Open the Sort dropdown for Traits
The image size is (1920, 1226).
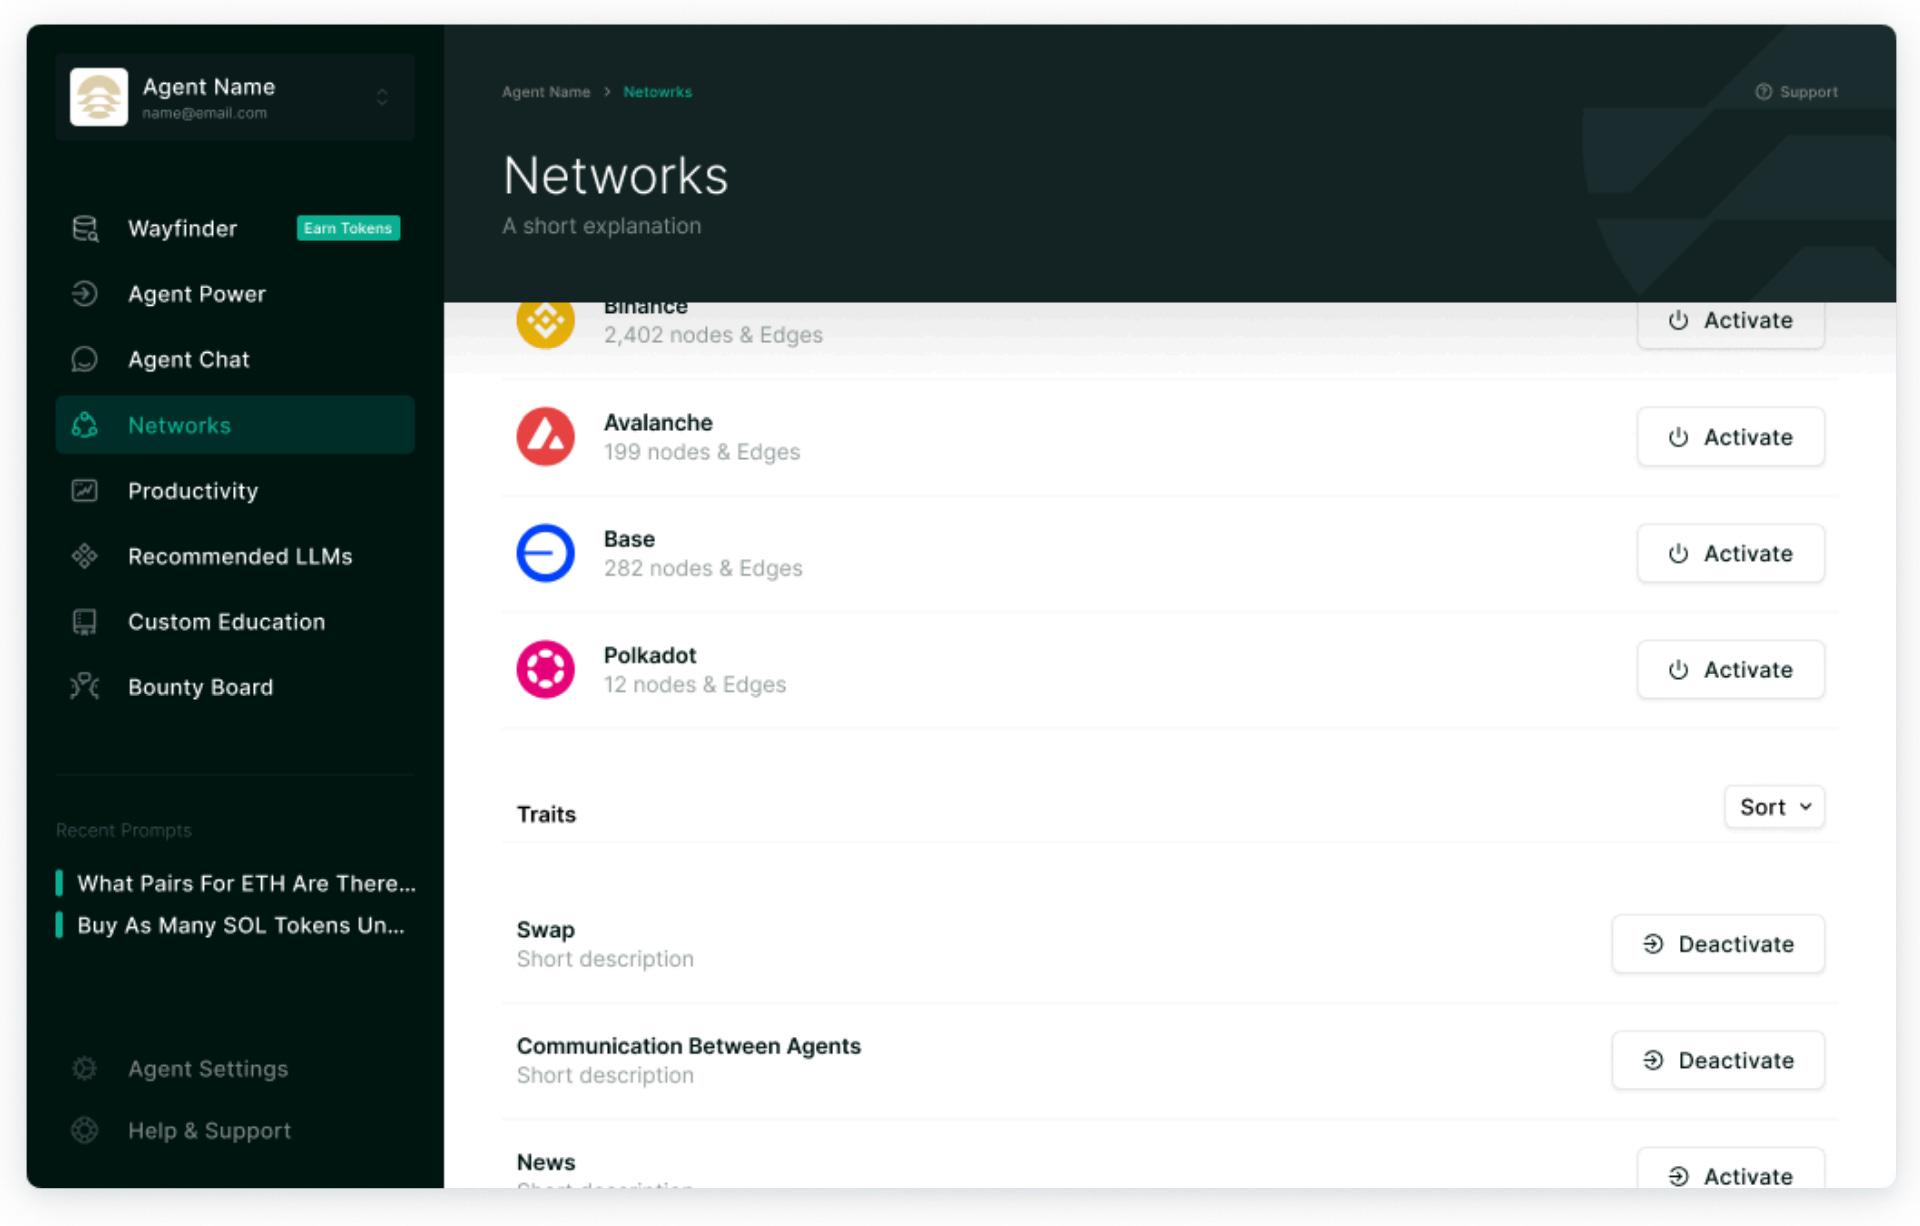click(1774, 807)
